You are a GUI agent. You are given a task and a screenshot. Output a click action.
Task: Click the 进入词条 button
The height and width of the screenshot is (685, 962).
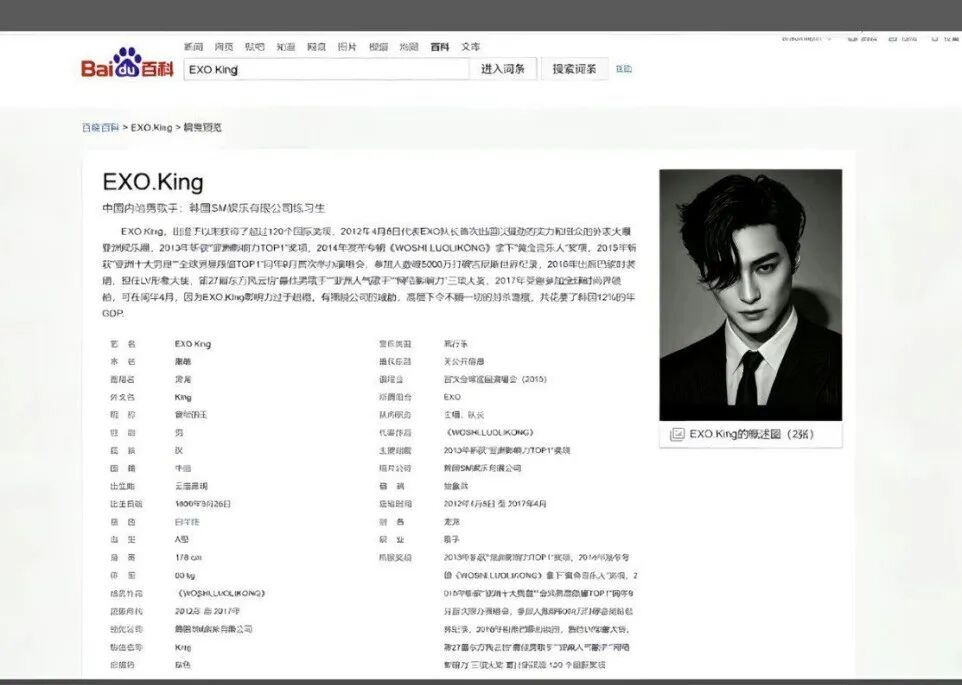[x=503, y=69]
